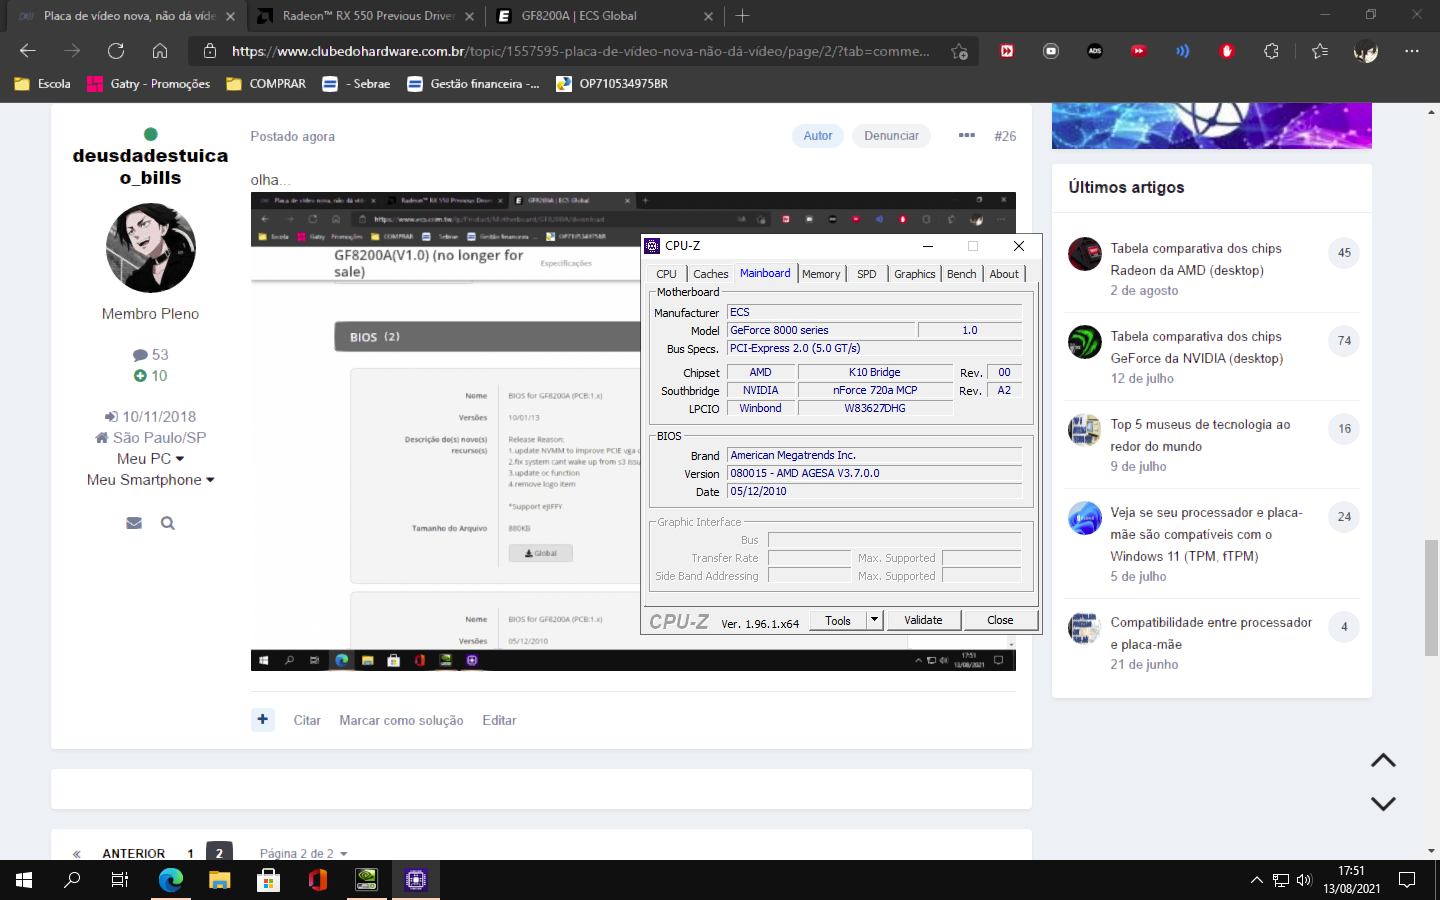1440x900 pixels.
Task: Open the Gatry Promoções bookmark
Action: click(149, 84)
